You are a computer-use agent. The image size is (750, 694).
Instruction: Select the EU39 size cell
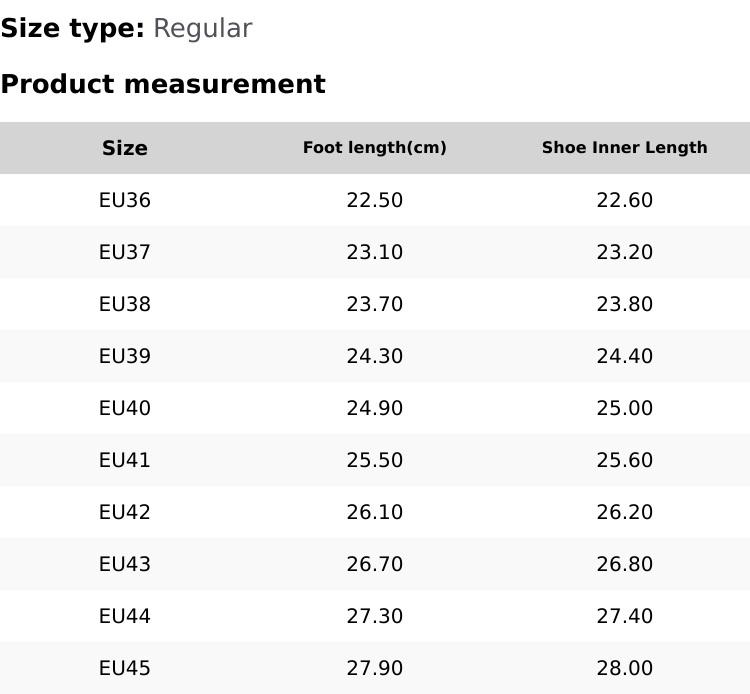tap(125, 356)
